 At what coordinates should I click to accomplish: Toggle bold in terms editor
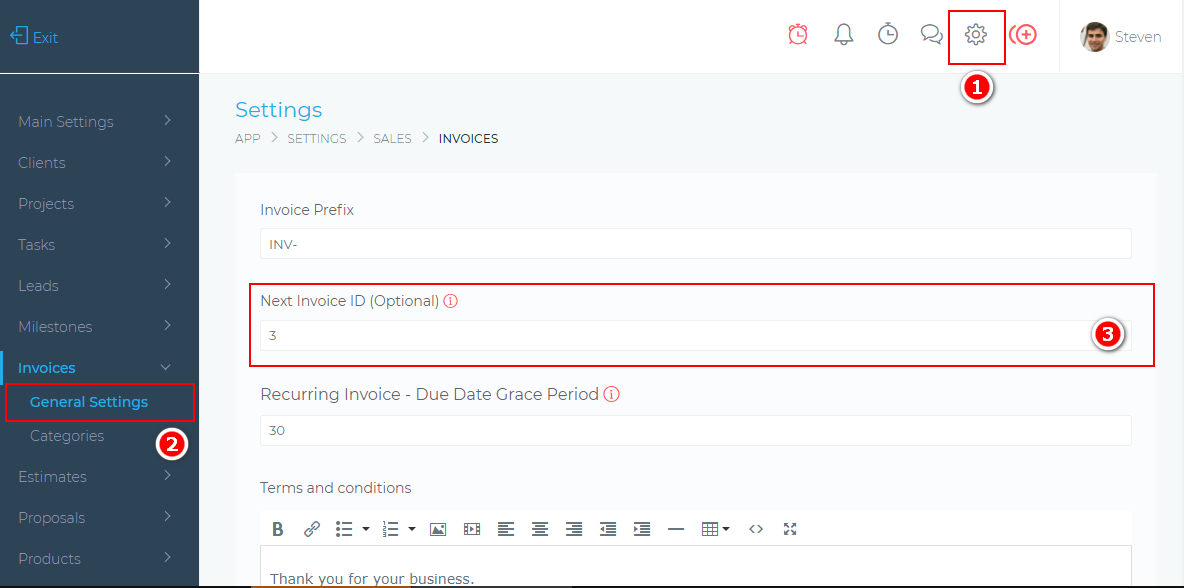pos(278,529)
